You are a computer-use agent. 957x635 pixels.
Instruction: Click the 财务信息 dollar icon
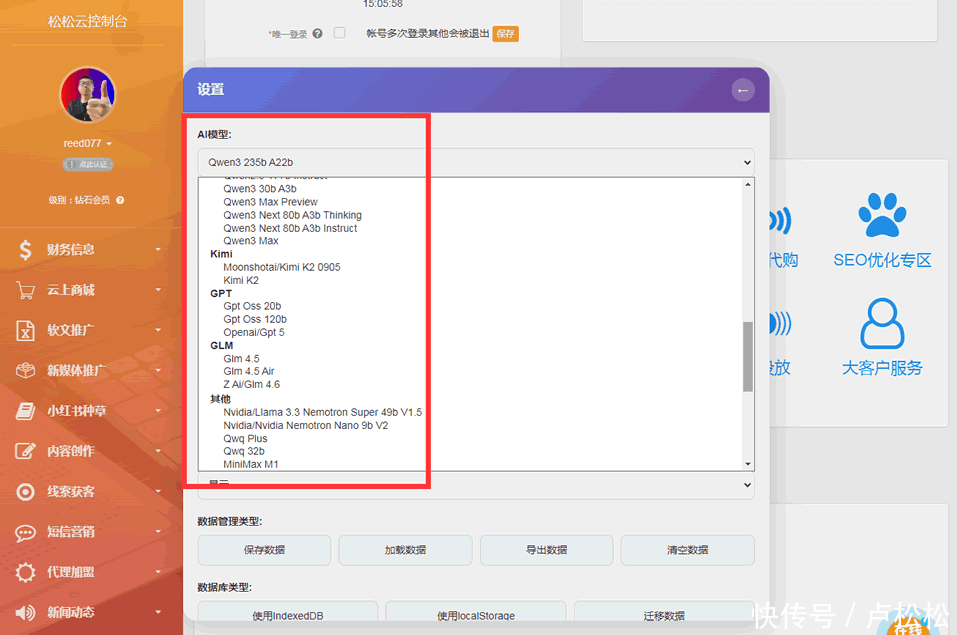26,250
